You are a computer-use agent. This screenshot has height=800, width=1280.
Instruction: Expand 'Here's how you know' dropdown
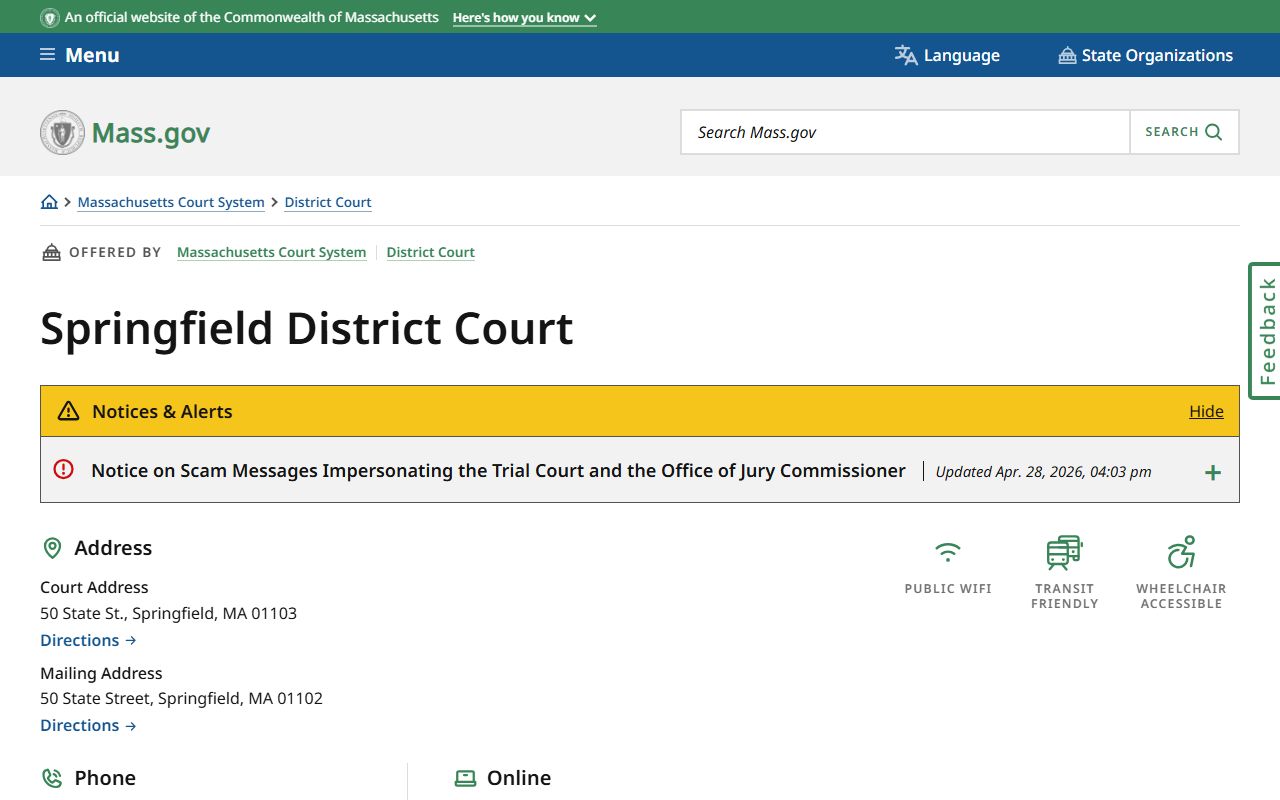[x=524, y=18]
